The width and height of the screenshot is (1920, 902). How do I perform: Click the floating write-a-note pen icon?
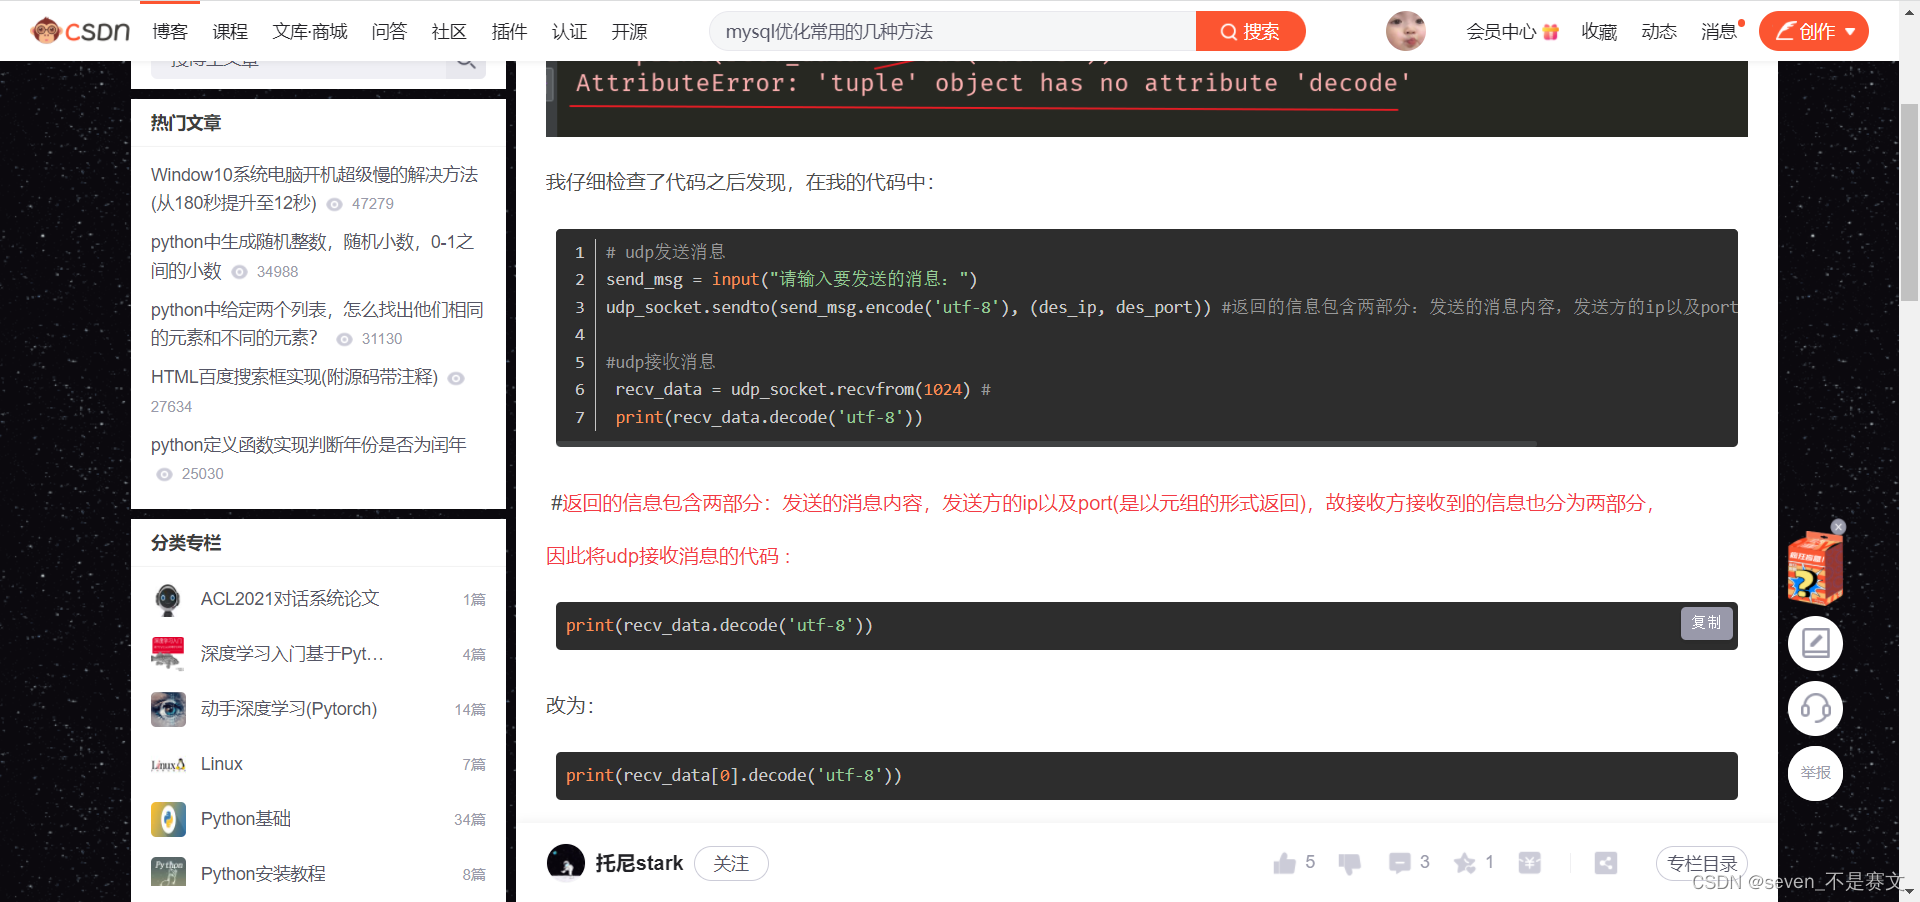click(1815, 643)
